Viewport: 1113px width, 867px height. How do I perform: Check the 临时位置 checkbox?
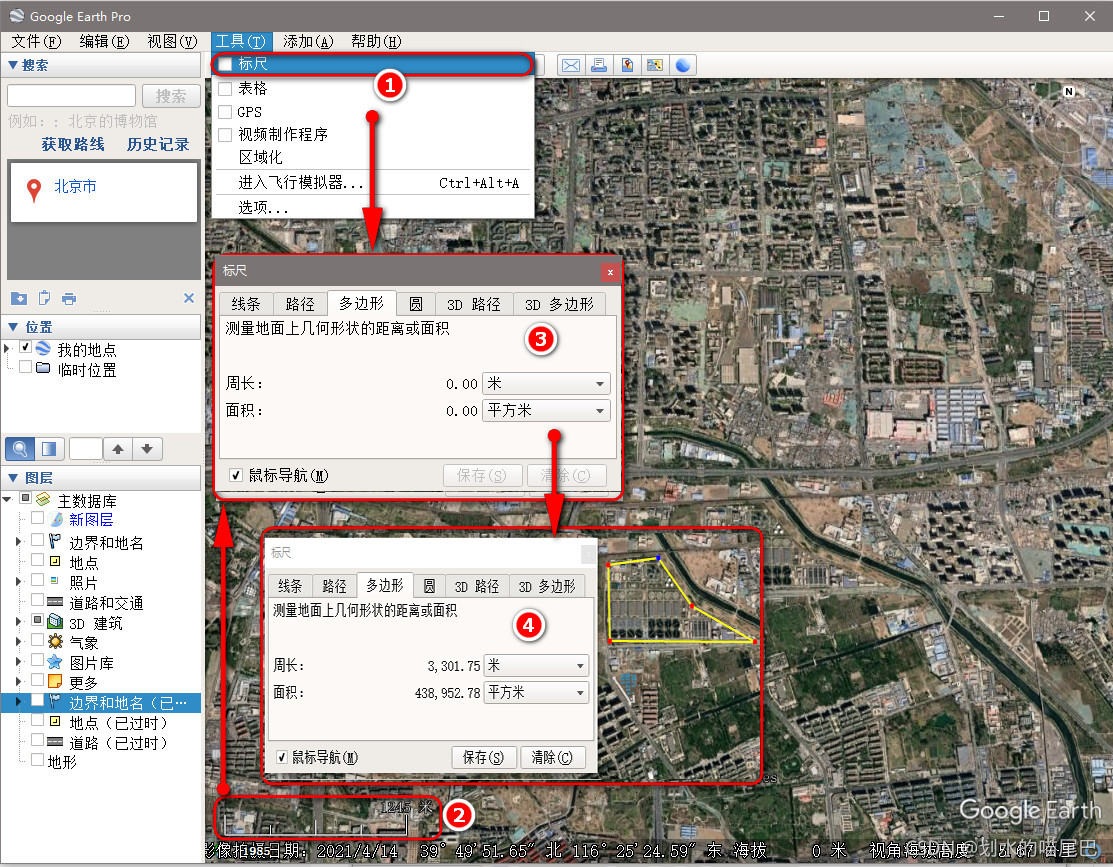pyautogui.click(x=26, y=367)
